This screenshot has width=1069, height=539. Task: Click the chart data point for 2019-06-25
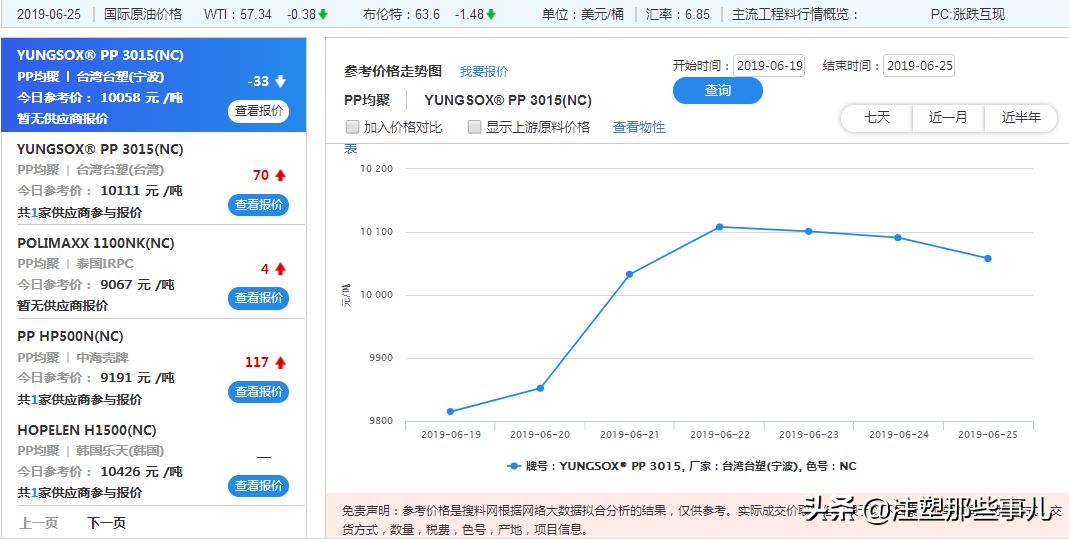pos(988,258)
